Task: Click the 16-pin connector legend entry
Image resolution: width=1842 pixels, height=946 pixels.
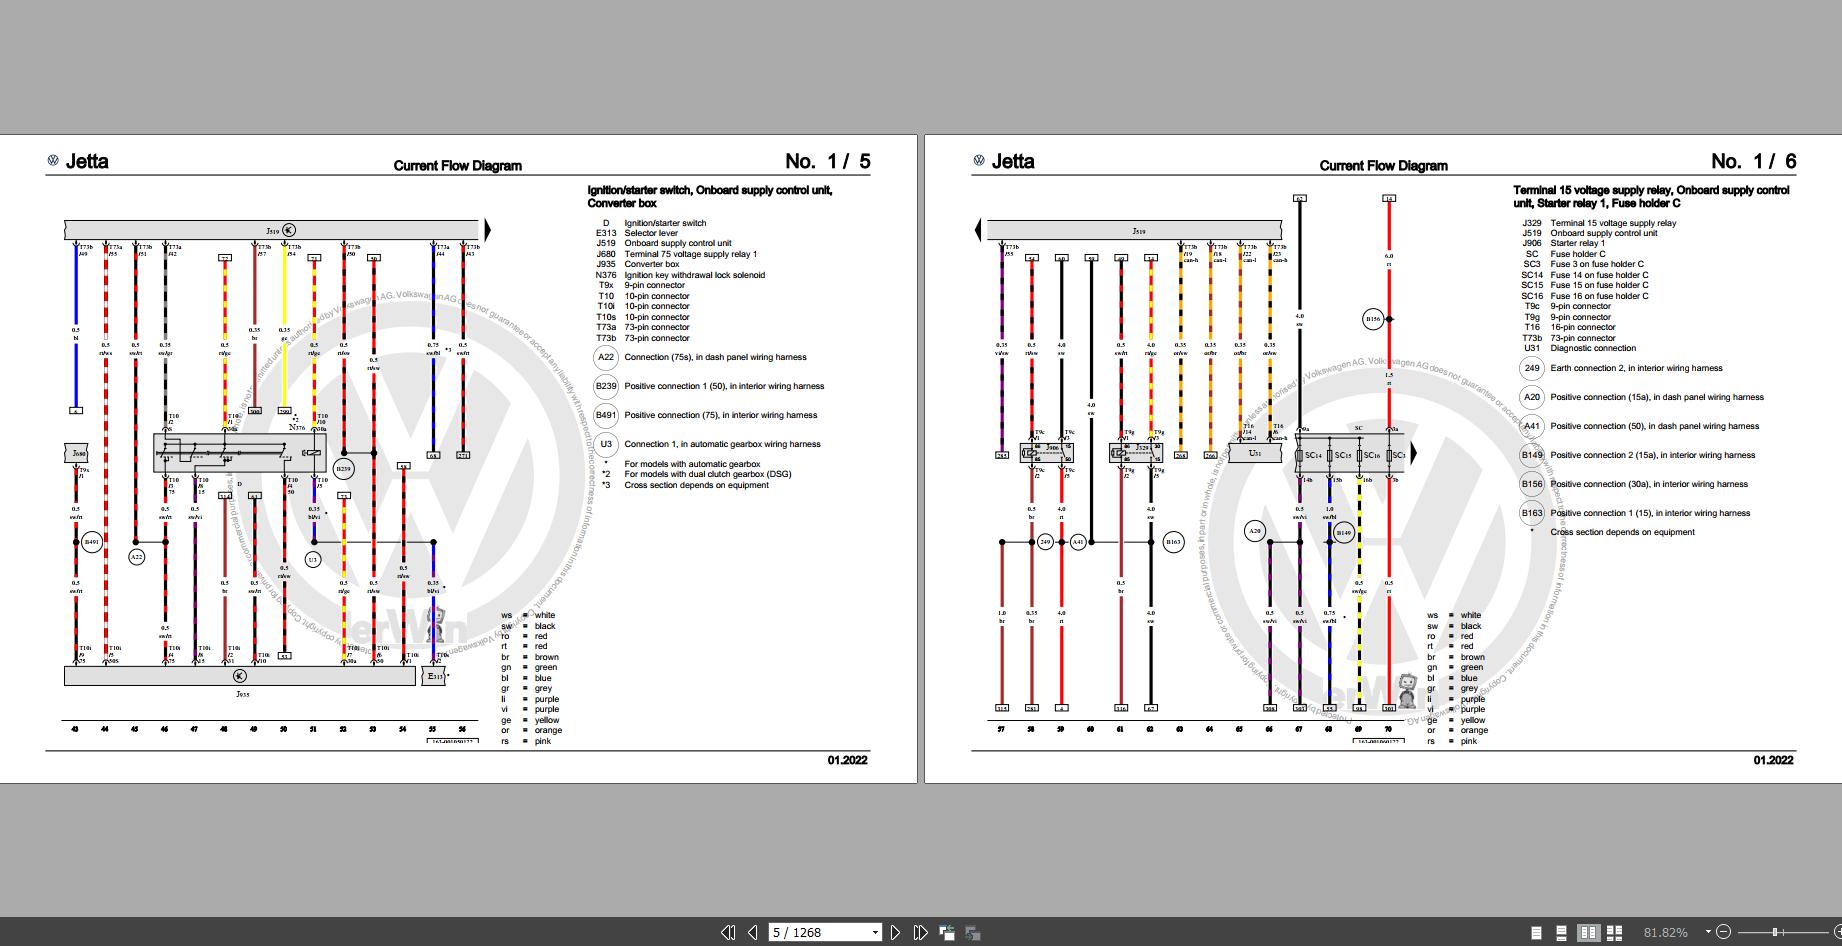Action: [1583, 327]
